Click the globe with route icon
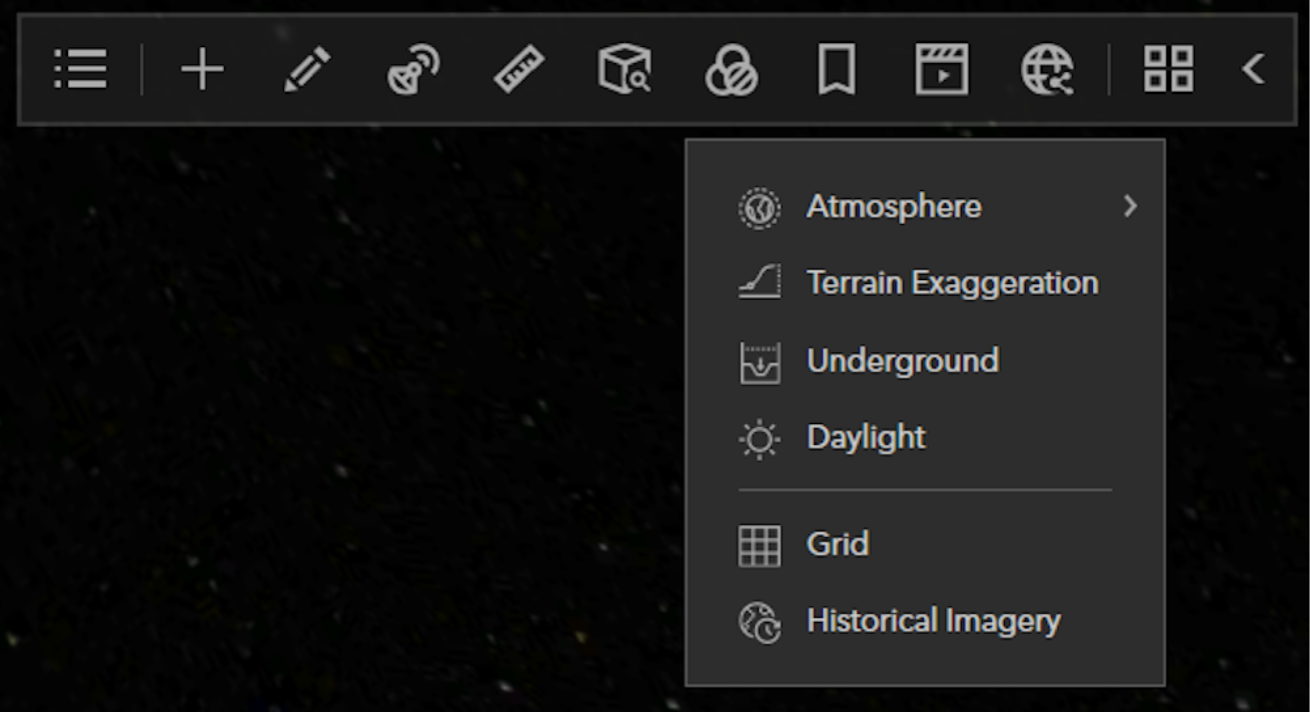The width and height of the screenshot is (1310, 712). tap(1046, 69)
